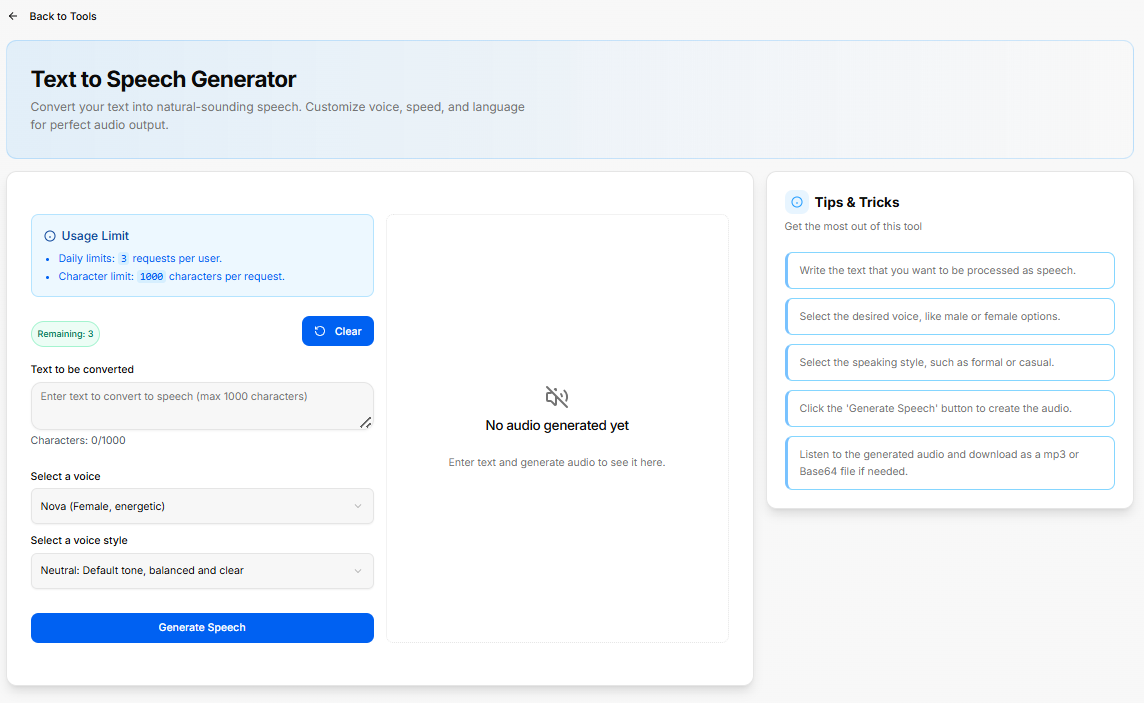Click 'Enter text and generate audio' hint
1144x703 pixels.
tap(557, 462)
